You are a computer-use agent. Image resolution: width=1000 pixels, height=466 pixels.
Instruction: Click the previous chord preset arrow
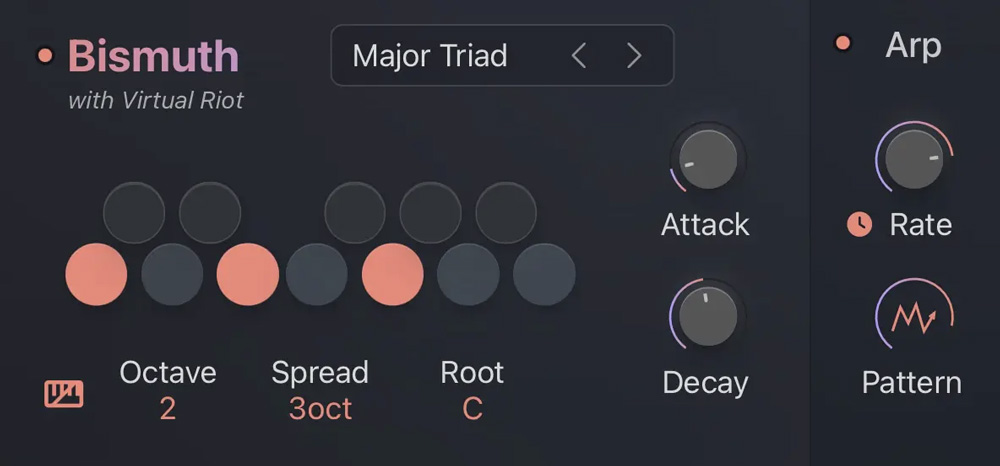click(x=579, y=56)
